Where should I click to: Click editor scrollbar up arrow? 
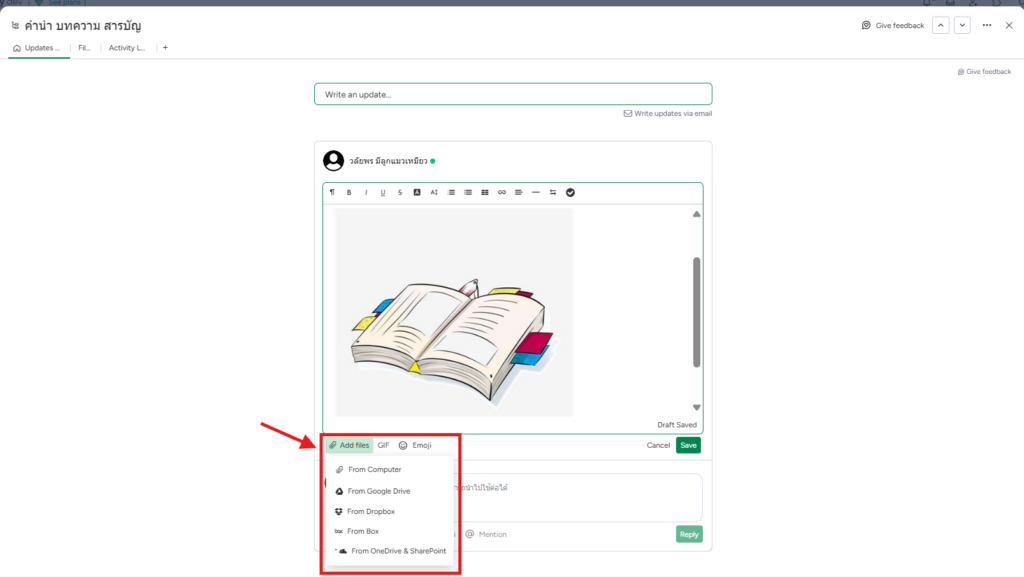[697, 214]
